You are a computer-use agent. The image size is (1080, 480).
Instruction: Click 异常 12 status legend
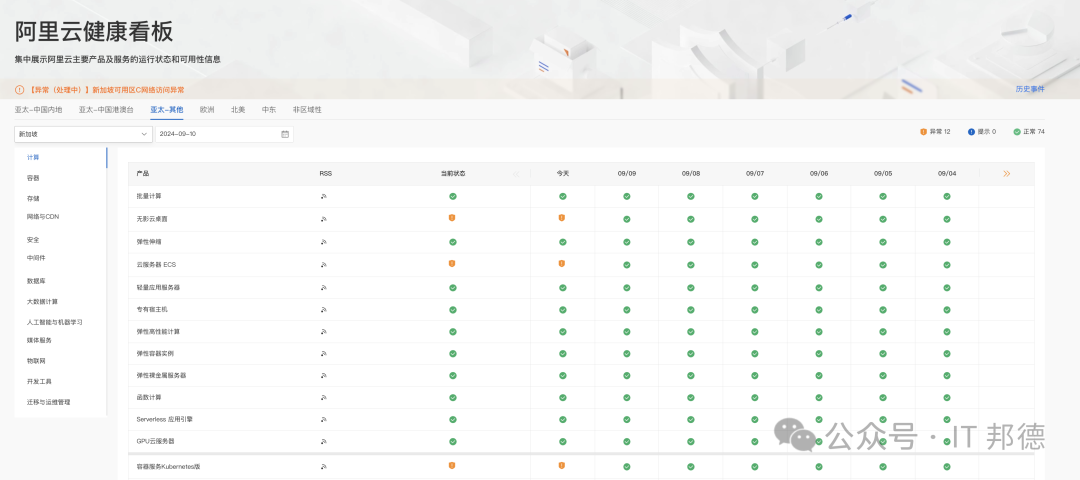point(935,132)
